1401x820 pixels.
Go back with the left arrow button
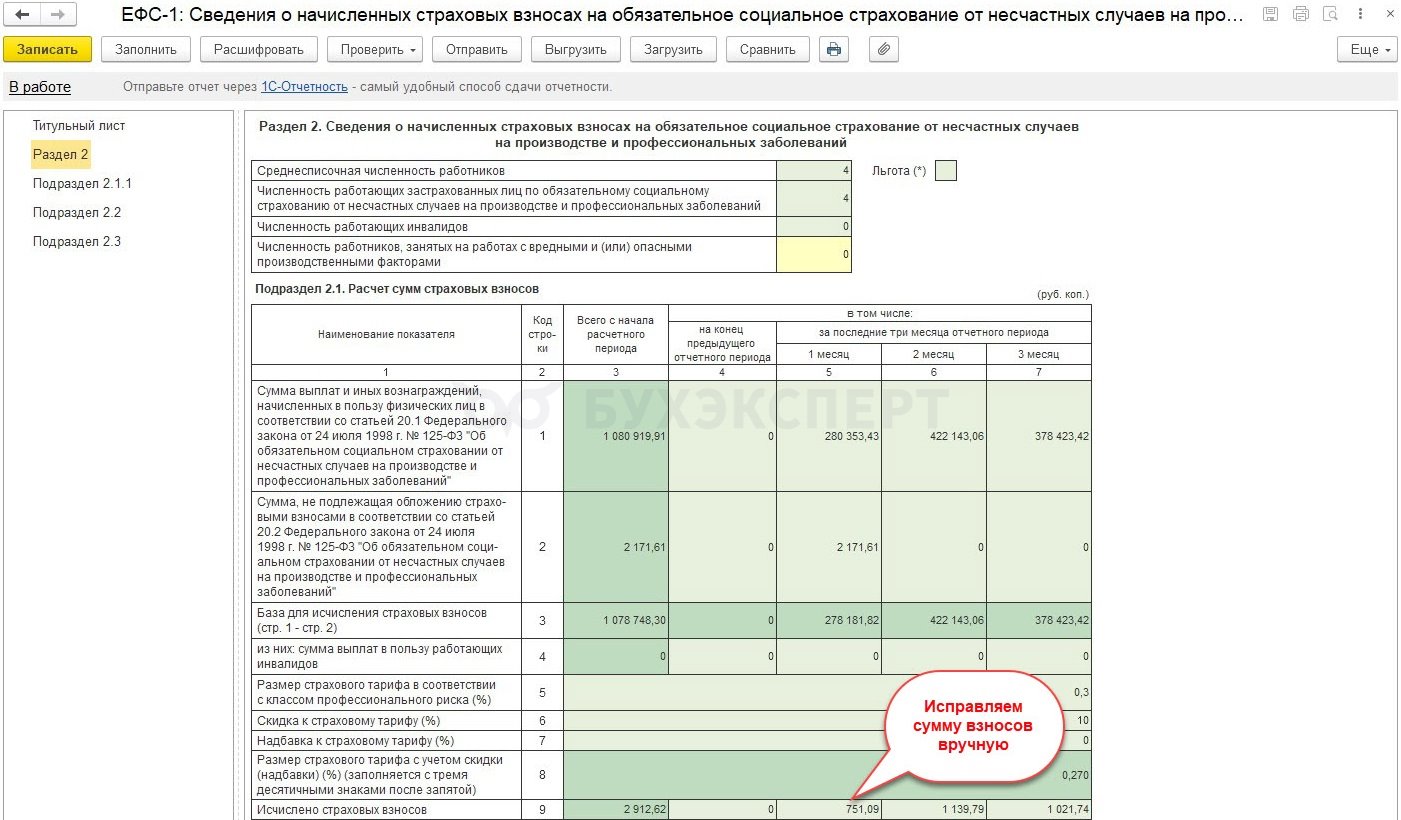[23, 15]
